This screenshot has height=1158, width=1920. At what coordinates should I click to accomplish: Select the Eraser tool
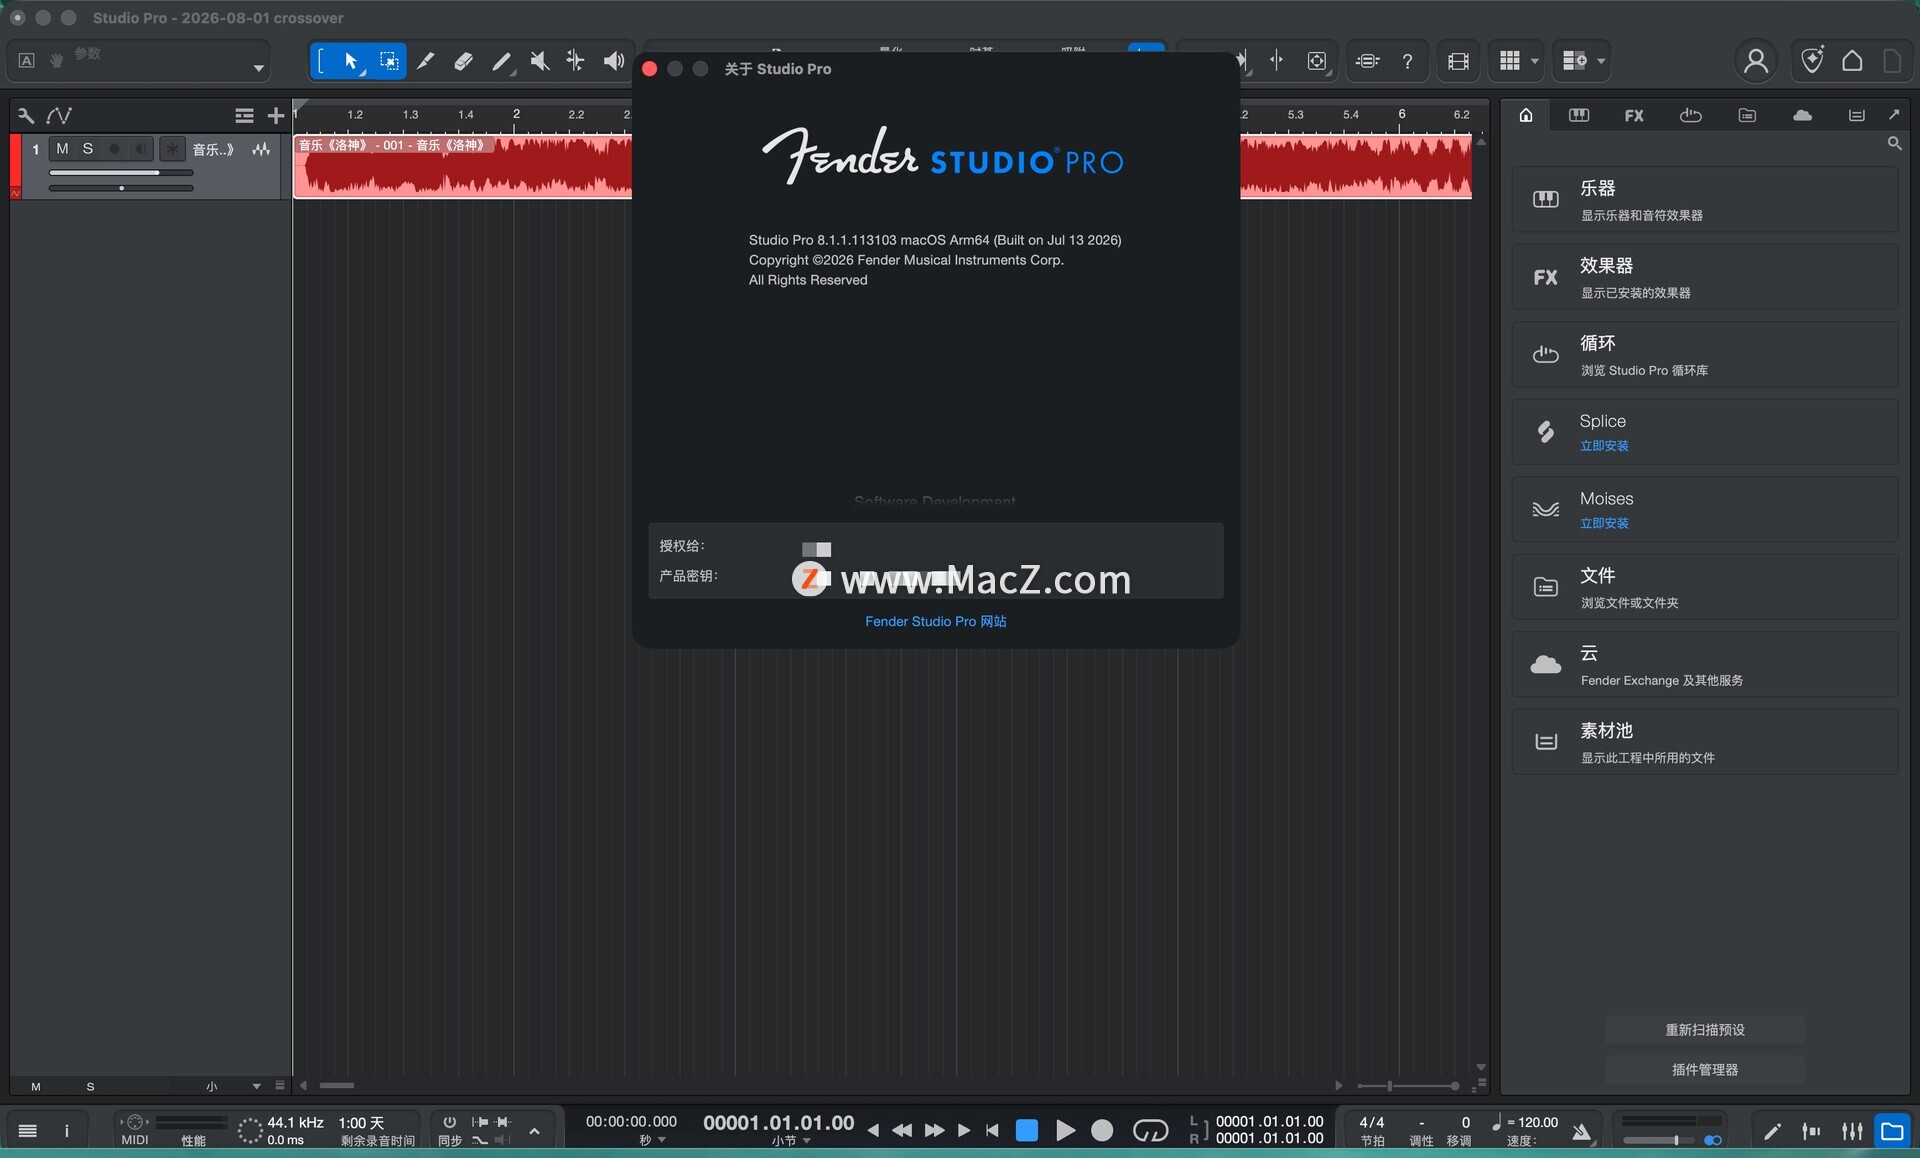463,61
